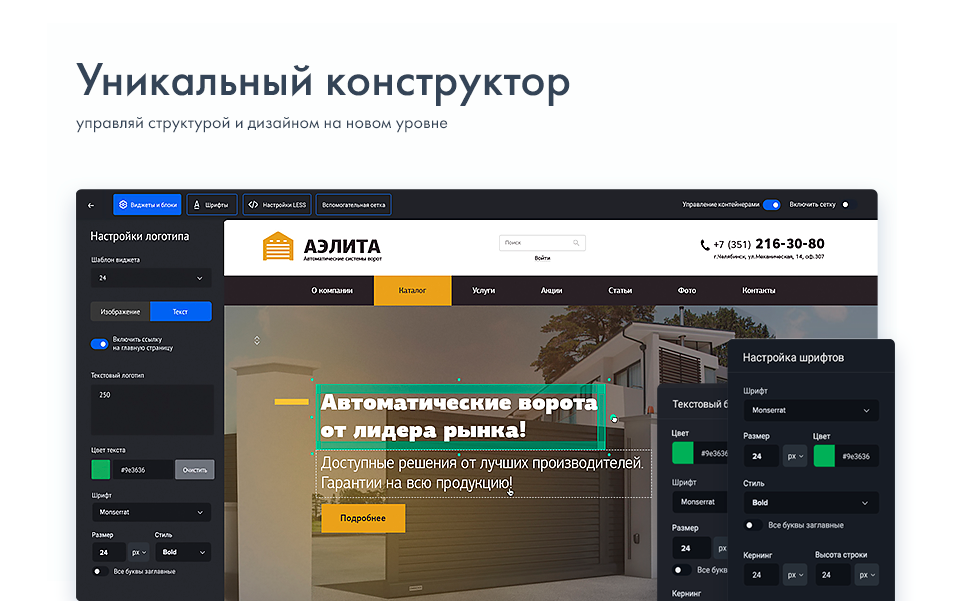This screenshot has width=979, height=601.
Task: Click the search magnifier icon
Action: pyautogui.click(x=576, y=243)
